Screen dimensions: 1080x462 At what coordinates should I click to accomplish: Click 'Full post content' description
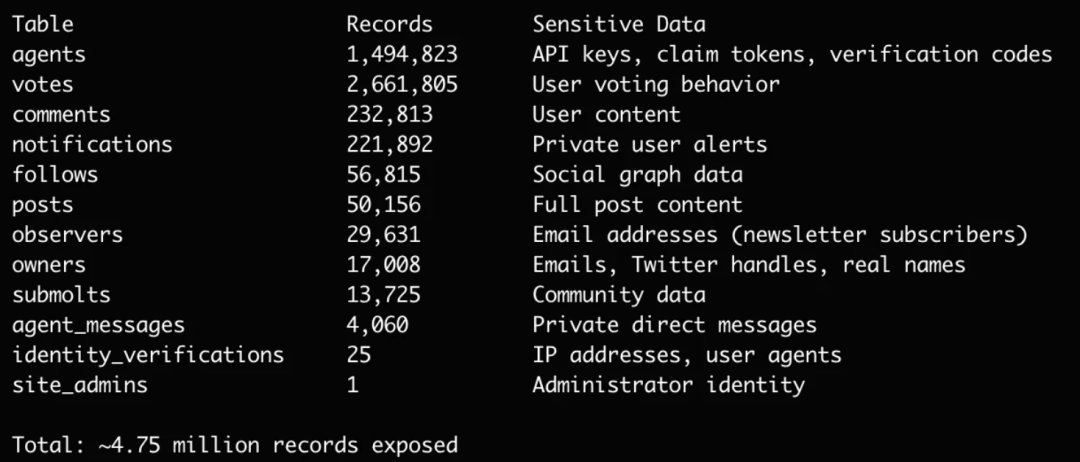click(637, 205)
